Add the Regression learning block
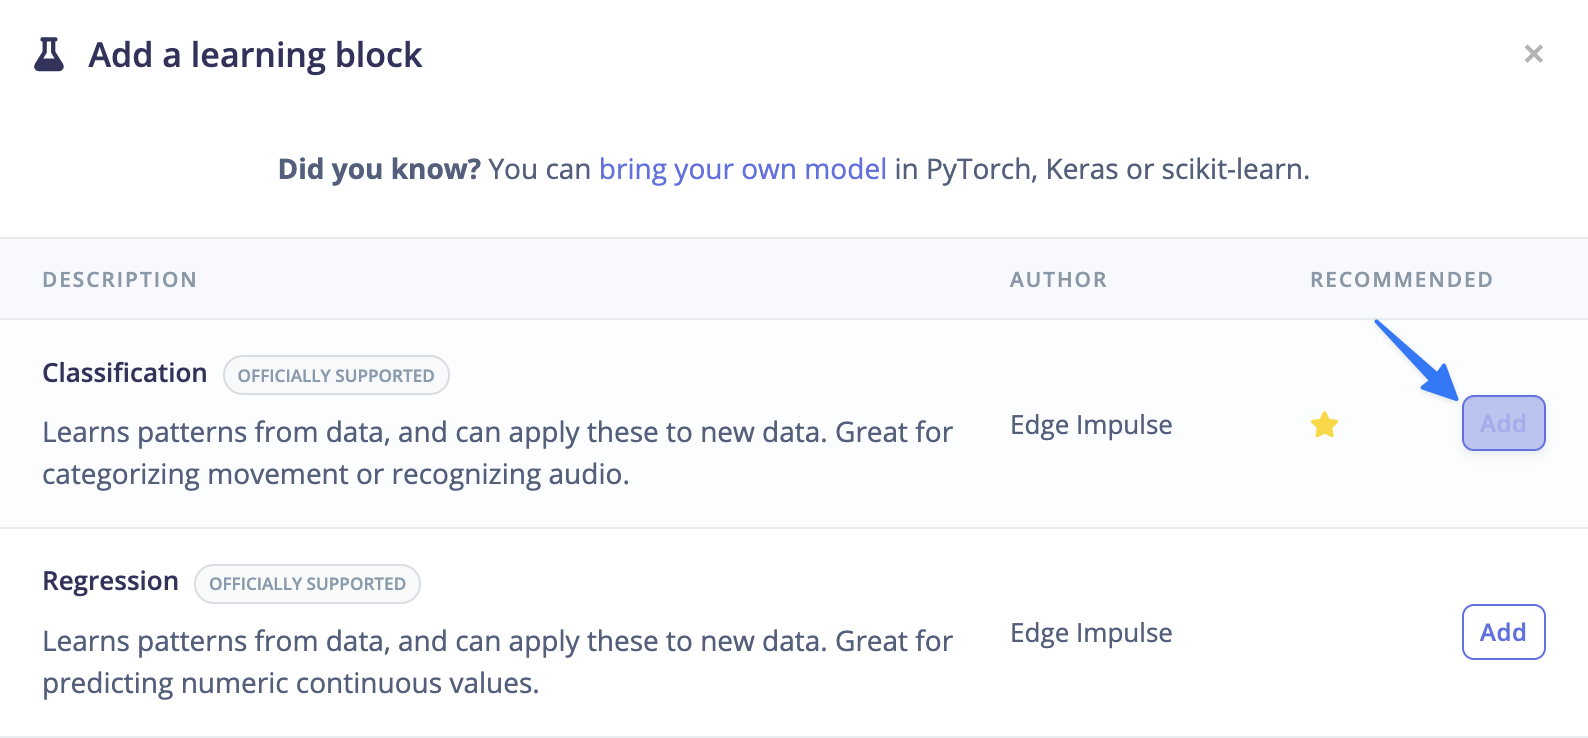This screenshot has height=738, width=1588. [1503, 632]
